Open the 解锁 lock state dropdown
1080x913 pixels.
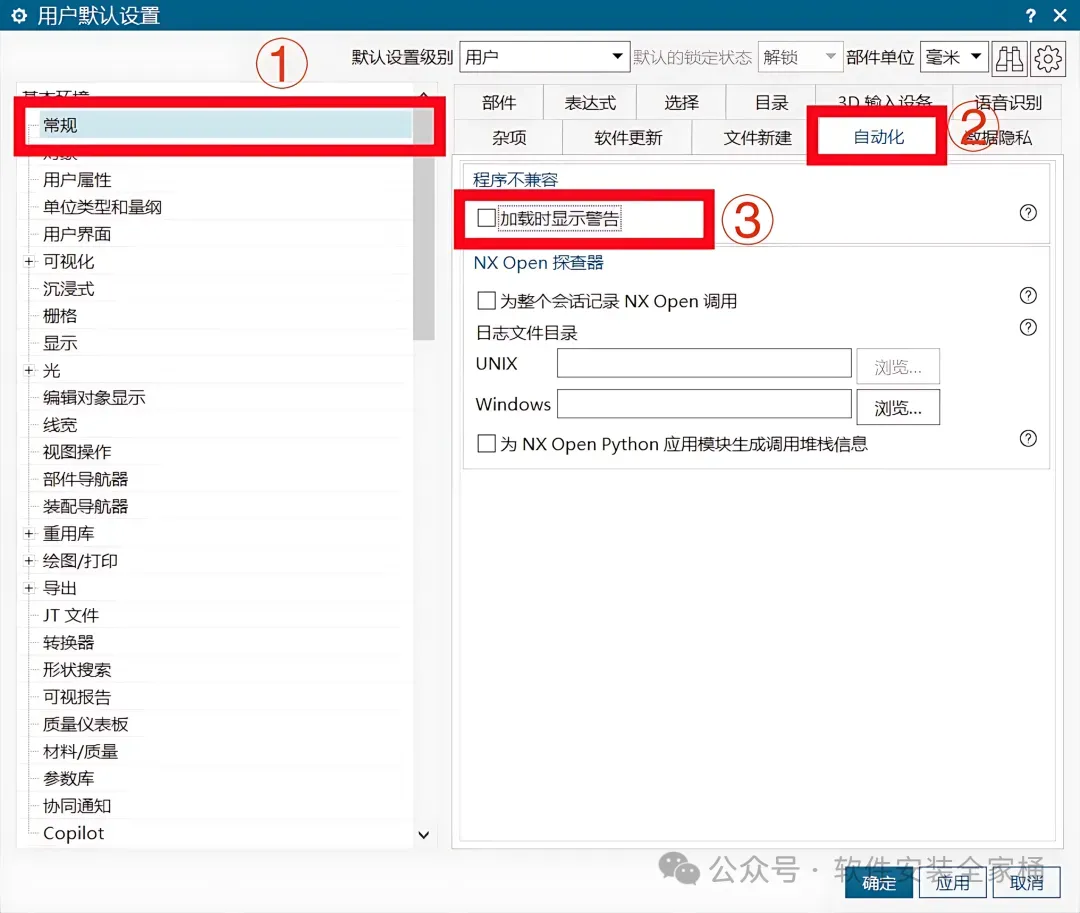click(800, 57)
